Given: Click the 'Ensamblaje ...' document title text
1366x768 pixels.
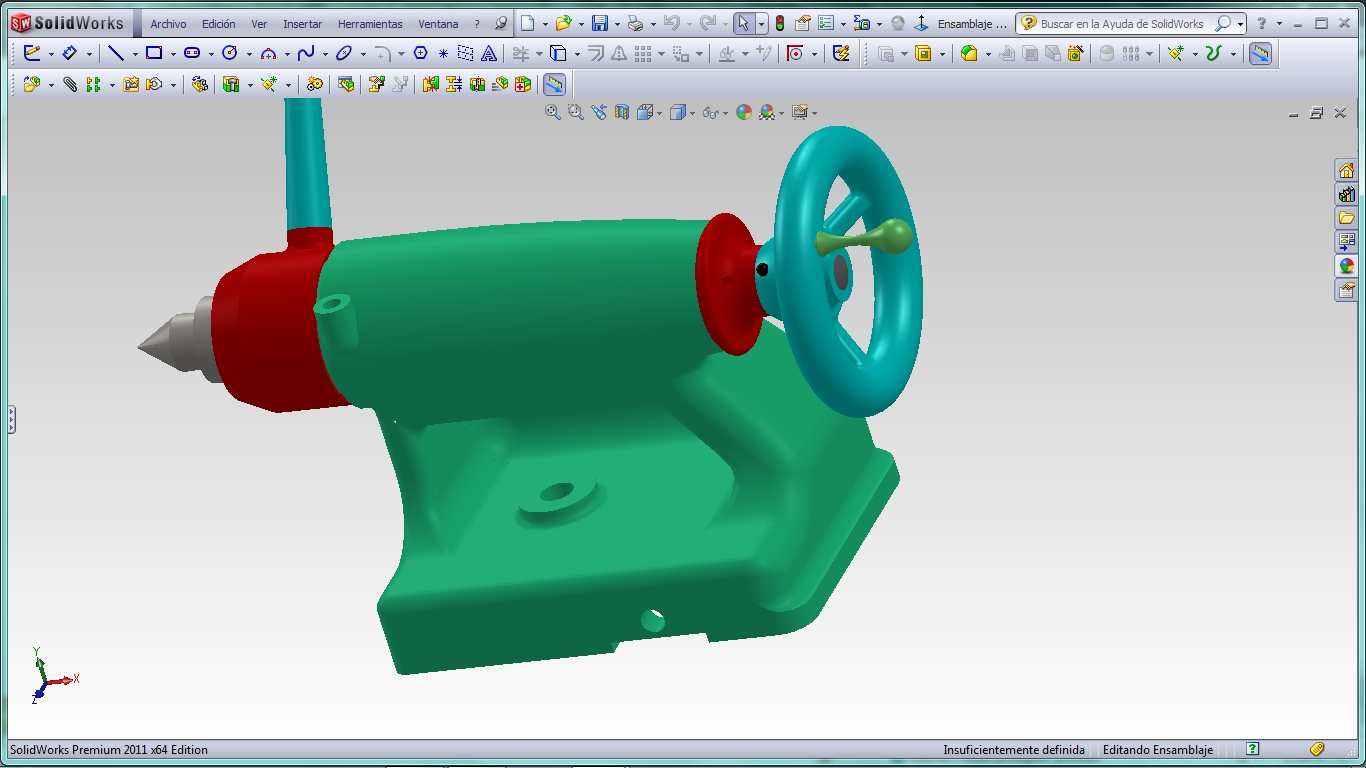Looking at the screenshot, I should 972,24.
